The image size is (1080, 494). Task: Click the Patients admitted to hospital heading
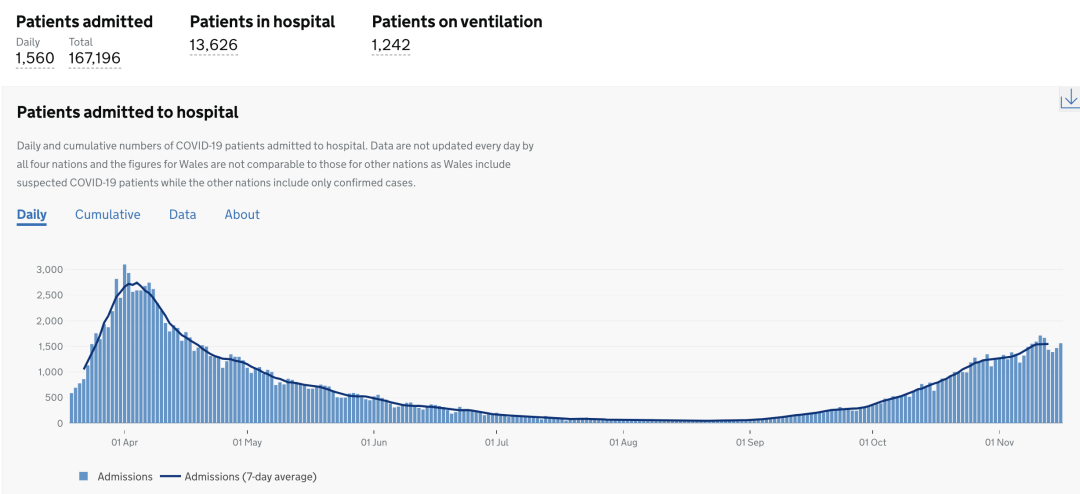[128, 113]
